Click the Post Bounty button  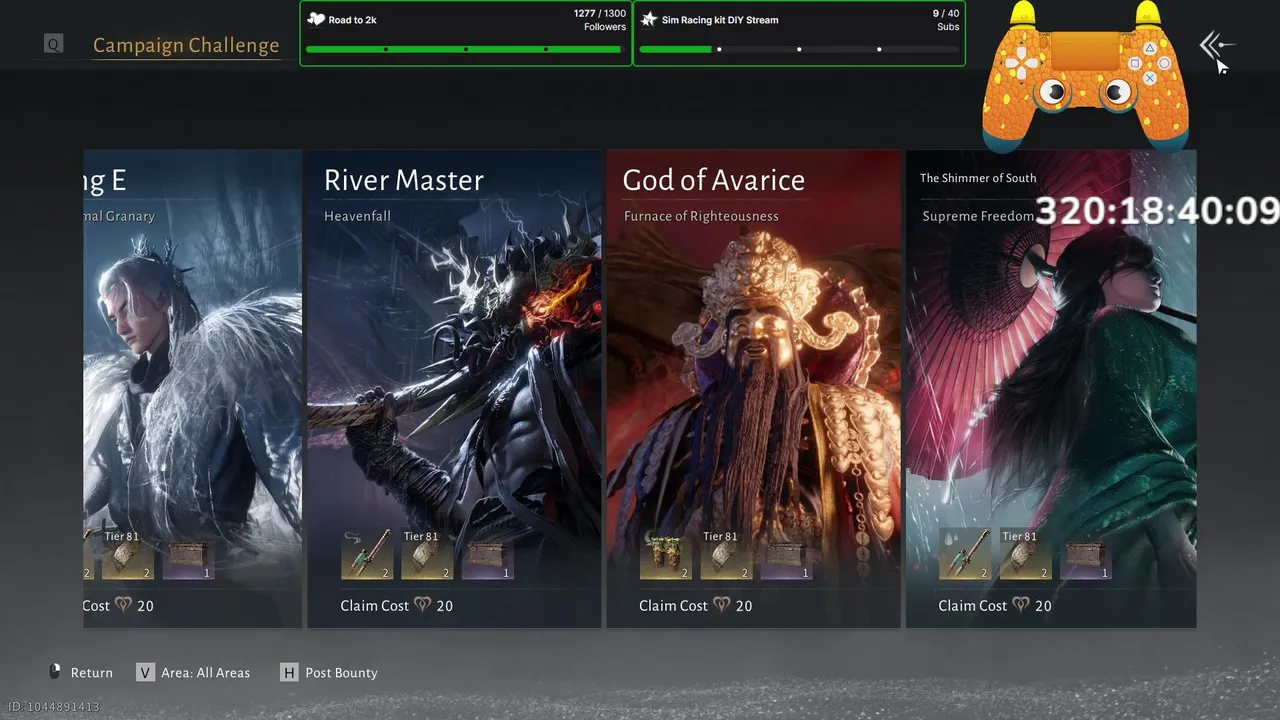click(329, 672)
